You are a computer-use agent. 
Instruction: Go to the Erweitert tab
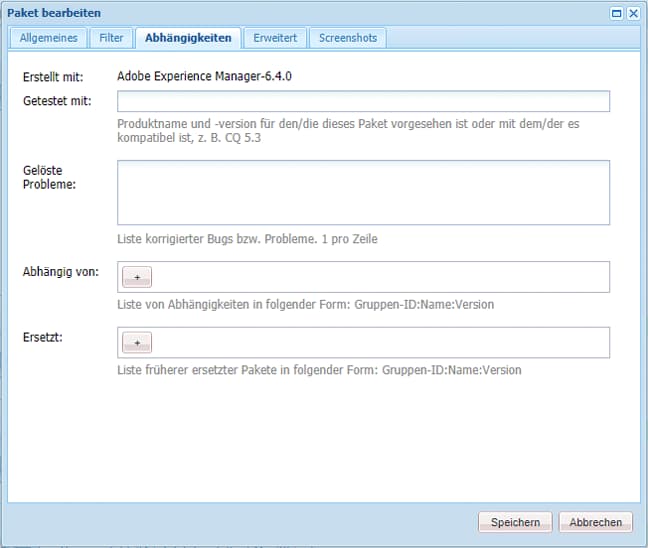(x=275, y=38)
